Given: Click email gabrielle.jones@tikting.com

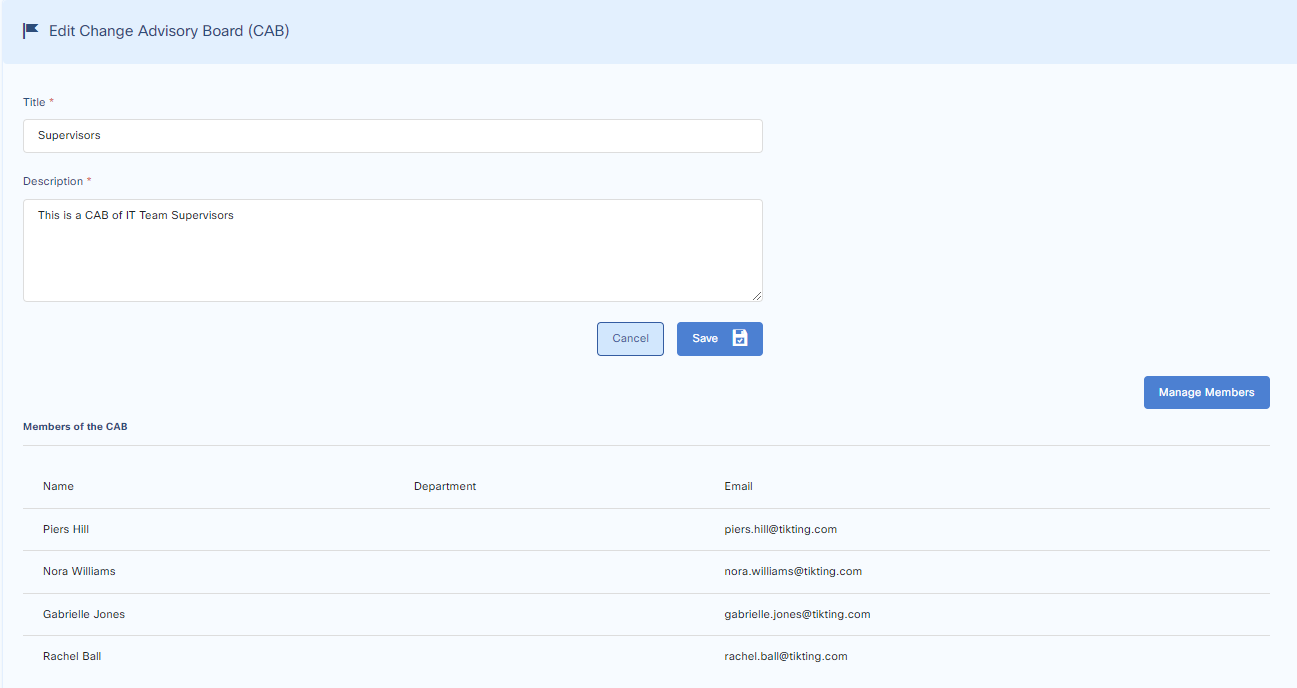Looking at the screenshot, I should click(797, 614).
